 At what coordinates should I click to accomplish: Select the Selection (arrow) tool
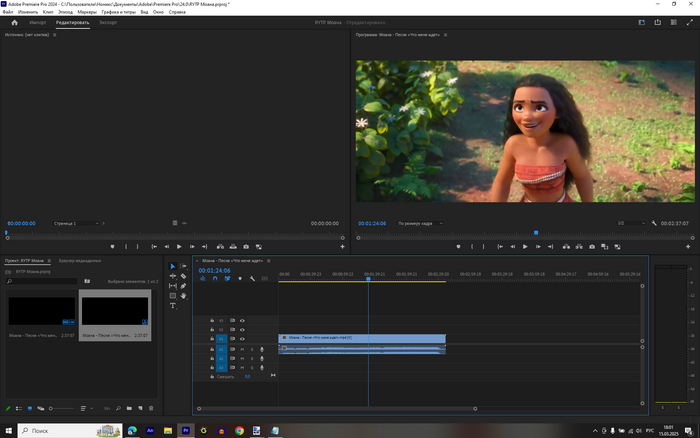pyautogui.click(x=173, y=266)
